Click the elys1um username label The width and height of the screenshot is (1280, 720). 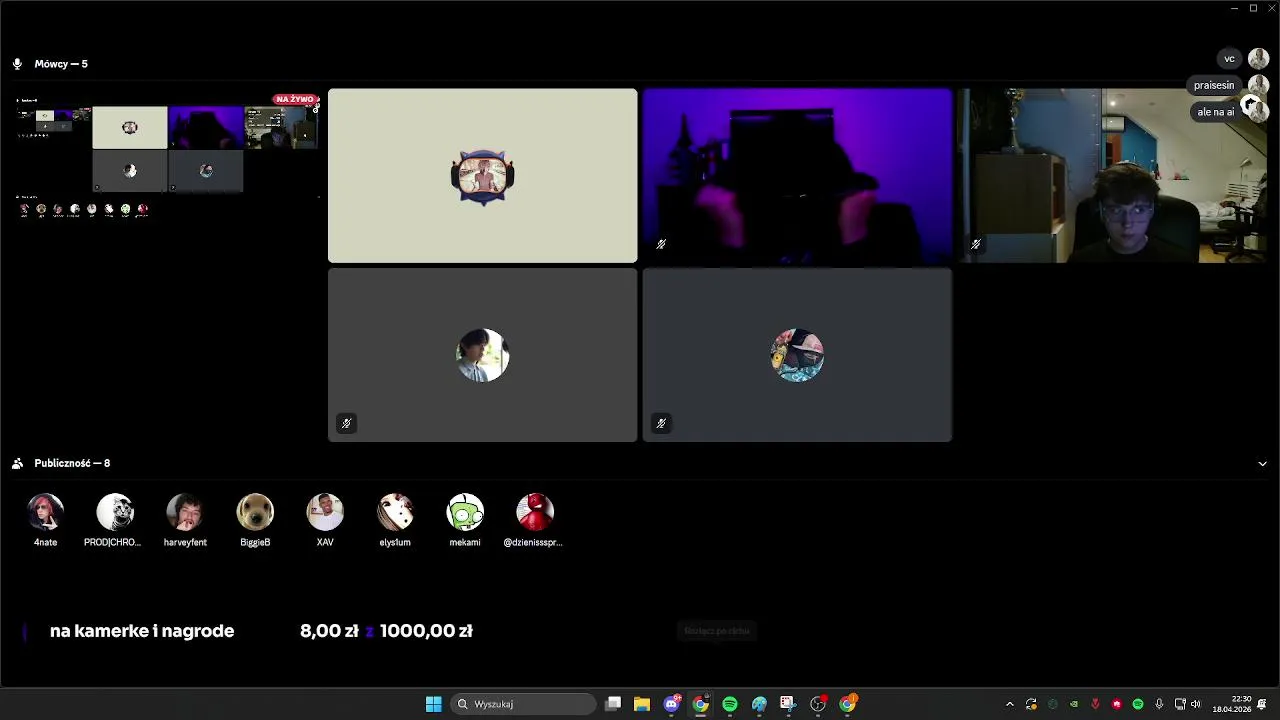click(395, 542)
